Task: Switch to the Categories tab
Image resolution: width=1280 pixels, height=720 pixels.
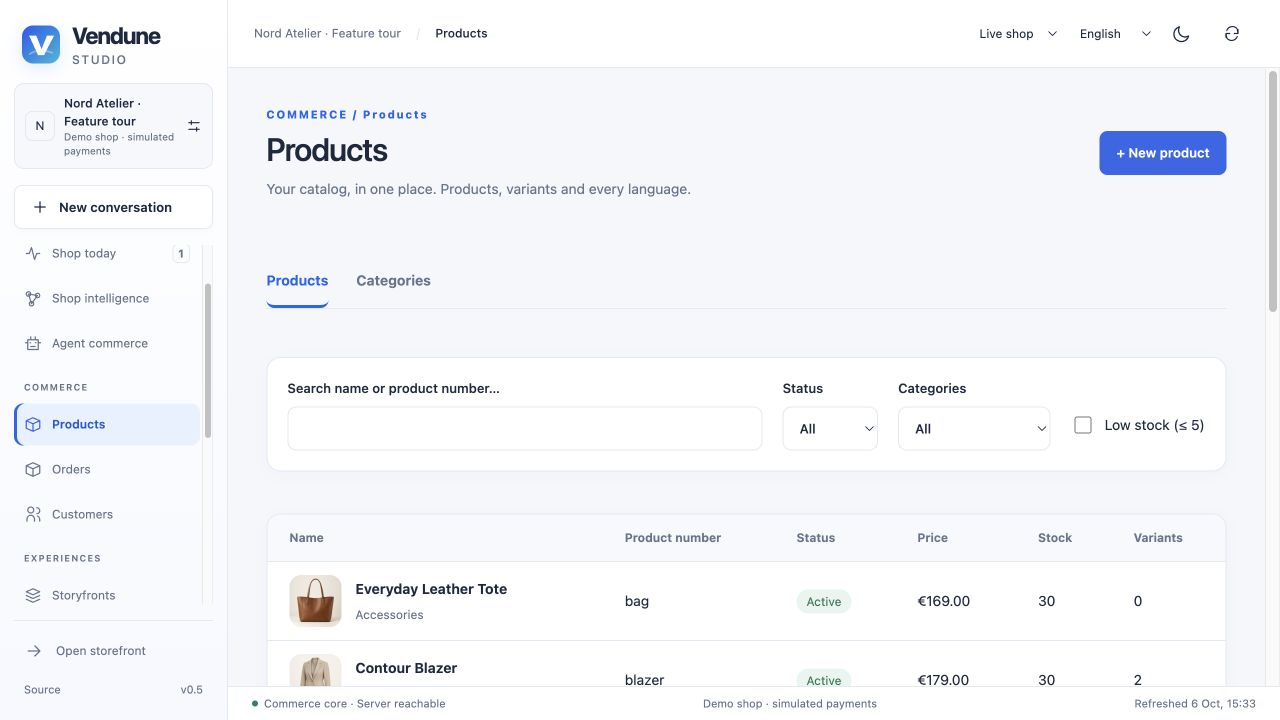Action: coord(393,281)
